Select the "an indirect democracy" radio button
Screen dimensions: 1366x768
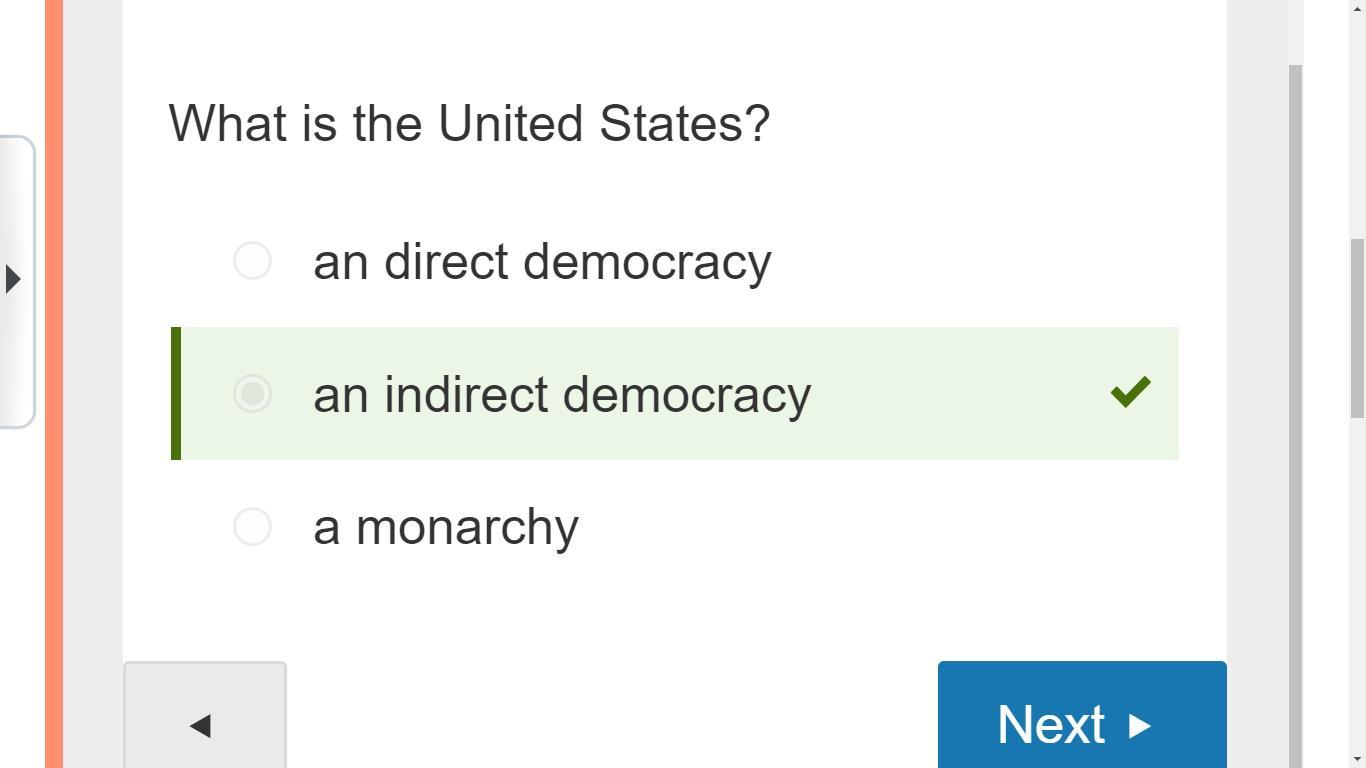[252, 394]
